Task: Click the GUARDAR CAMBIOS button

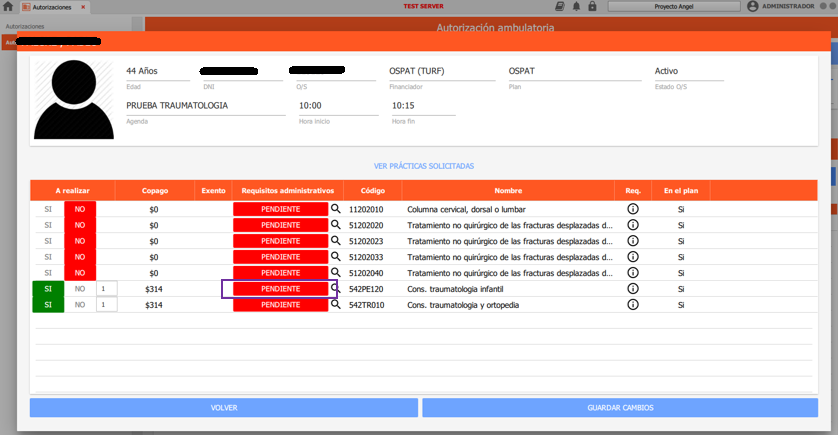Action: point(620,408)
